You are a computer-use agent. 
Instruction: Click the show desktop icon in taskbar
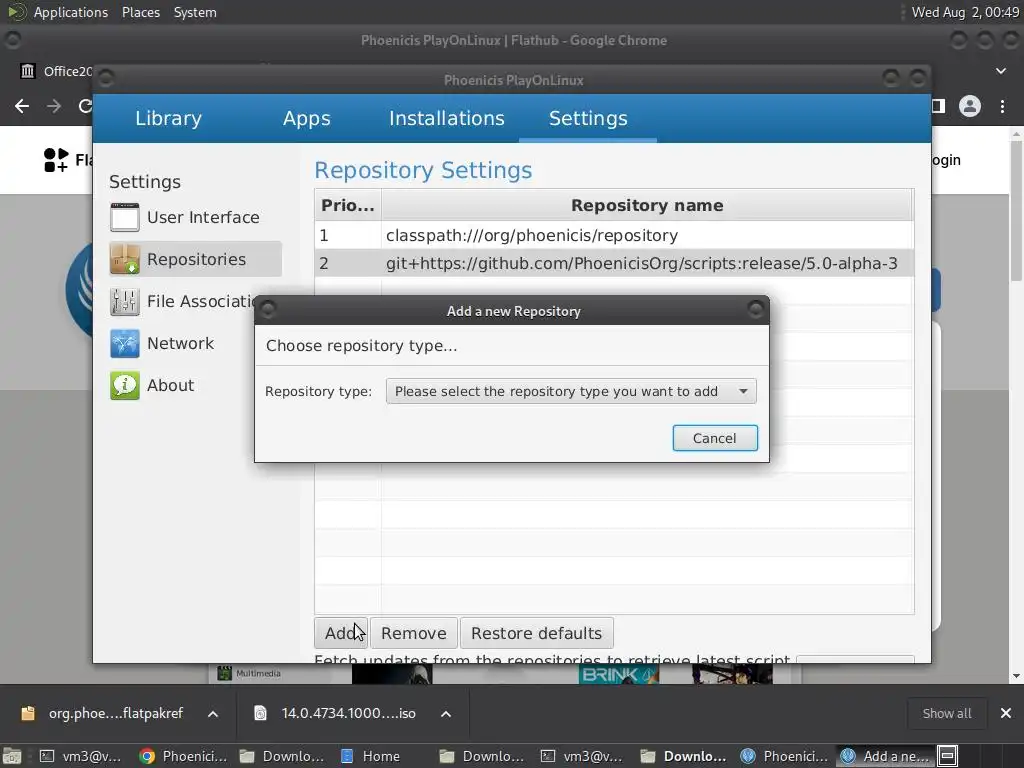(x=12, y=756)
